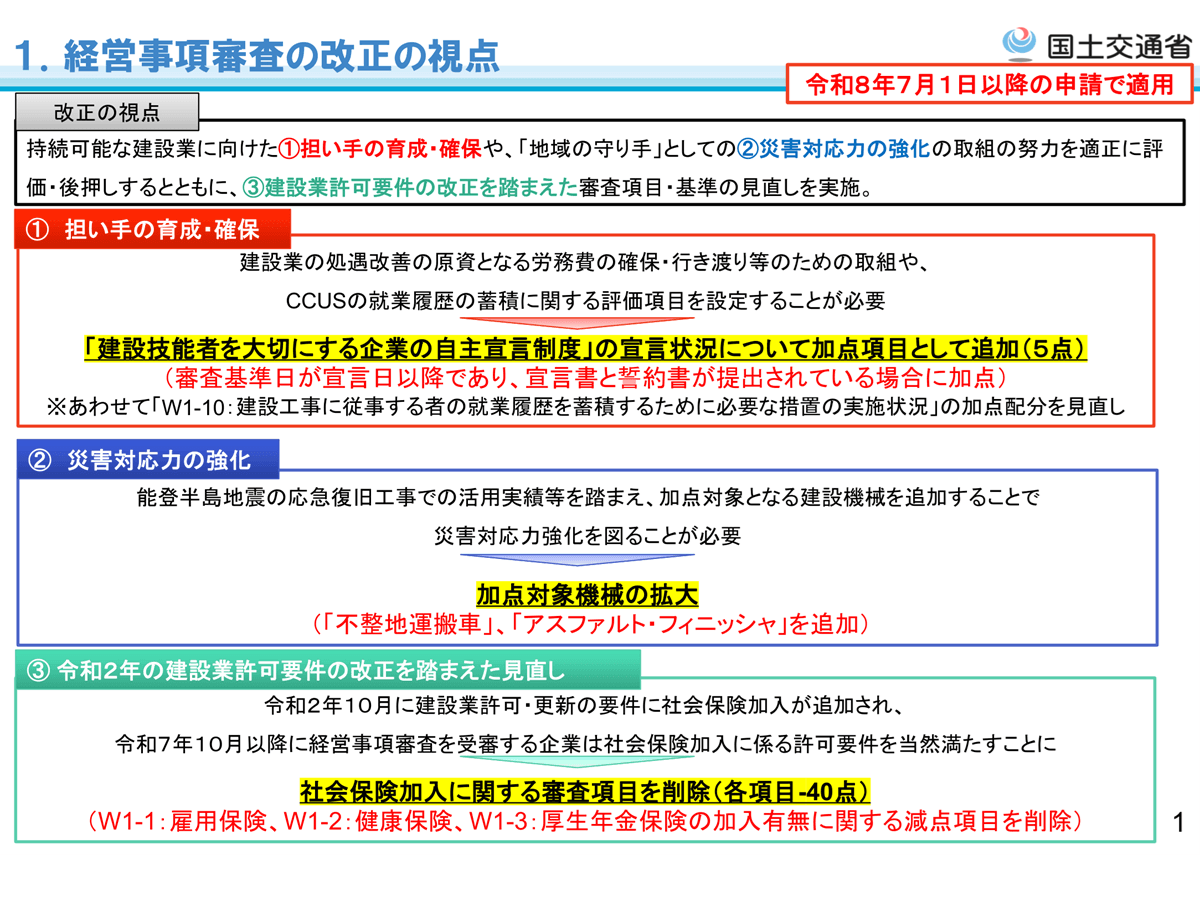Click the yellow highlighted 建設技能者を大切にする企業の自主宣言制度 line
The width and height of the screenshot is (1200, 900).
[x=586, y=350]
